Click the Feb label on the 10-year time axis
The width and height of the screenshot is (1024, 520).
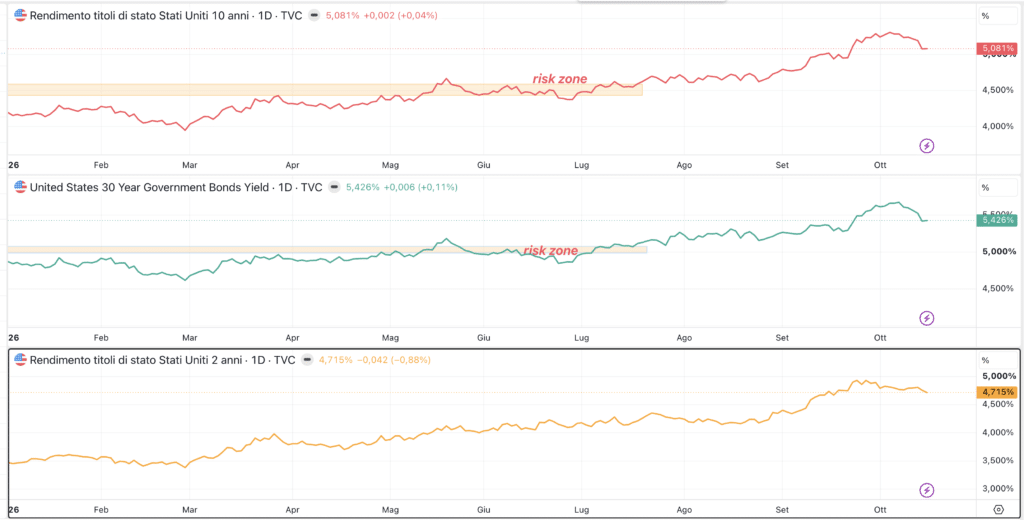pos(101,165)
